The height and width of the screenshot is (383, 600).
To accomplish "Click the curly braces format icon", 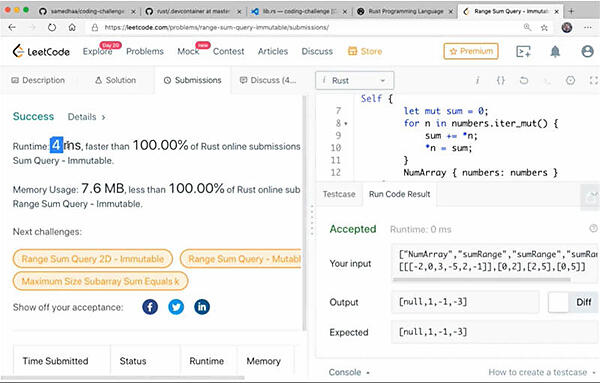I will (x=501, y=80).
